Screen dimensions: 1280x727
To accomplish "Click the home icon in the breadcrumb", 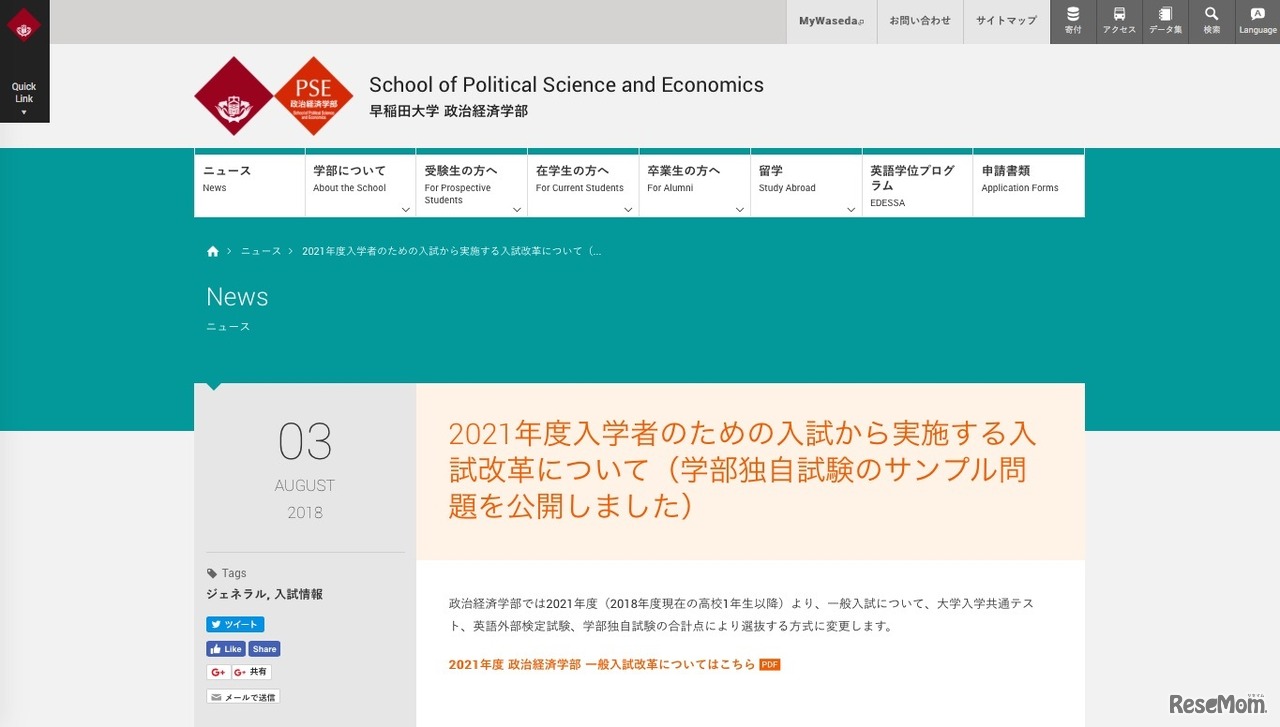I will tap(212, 250).
